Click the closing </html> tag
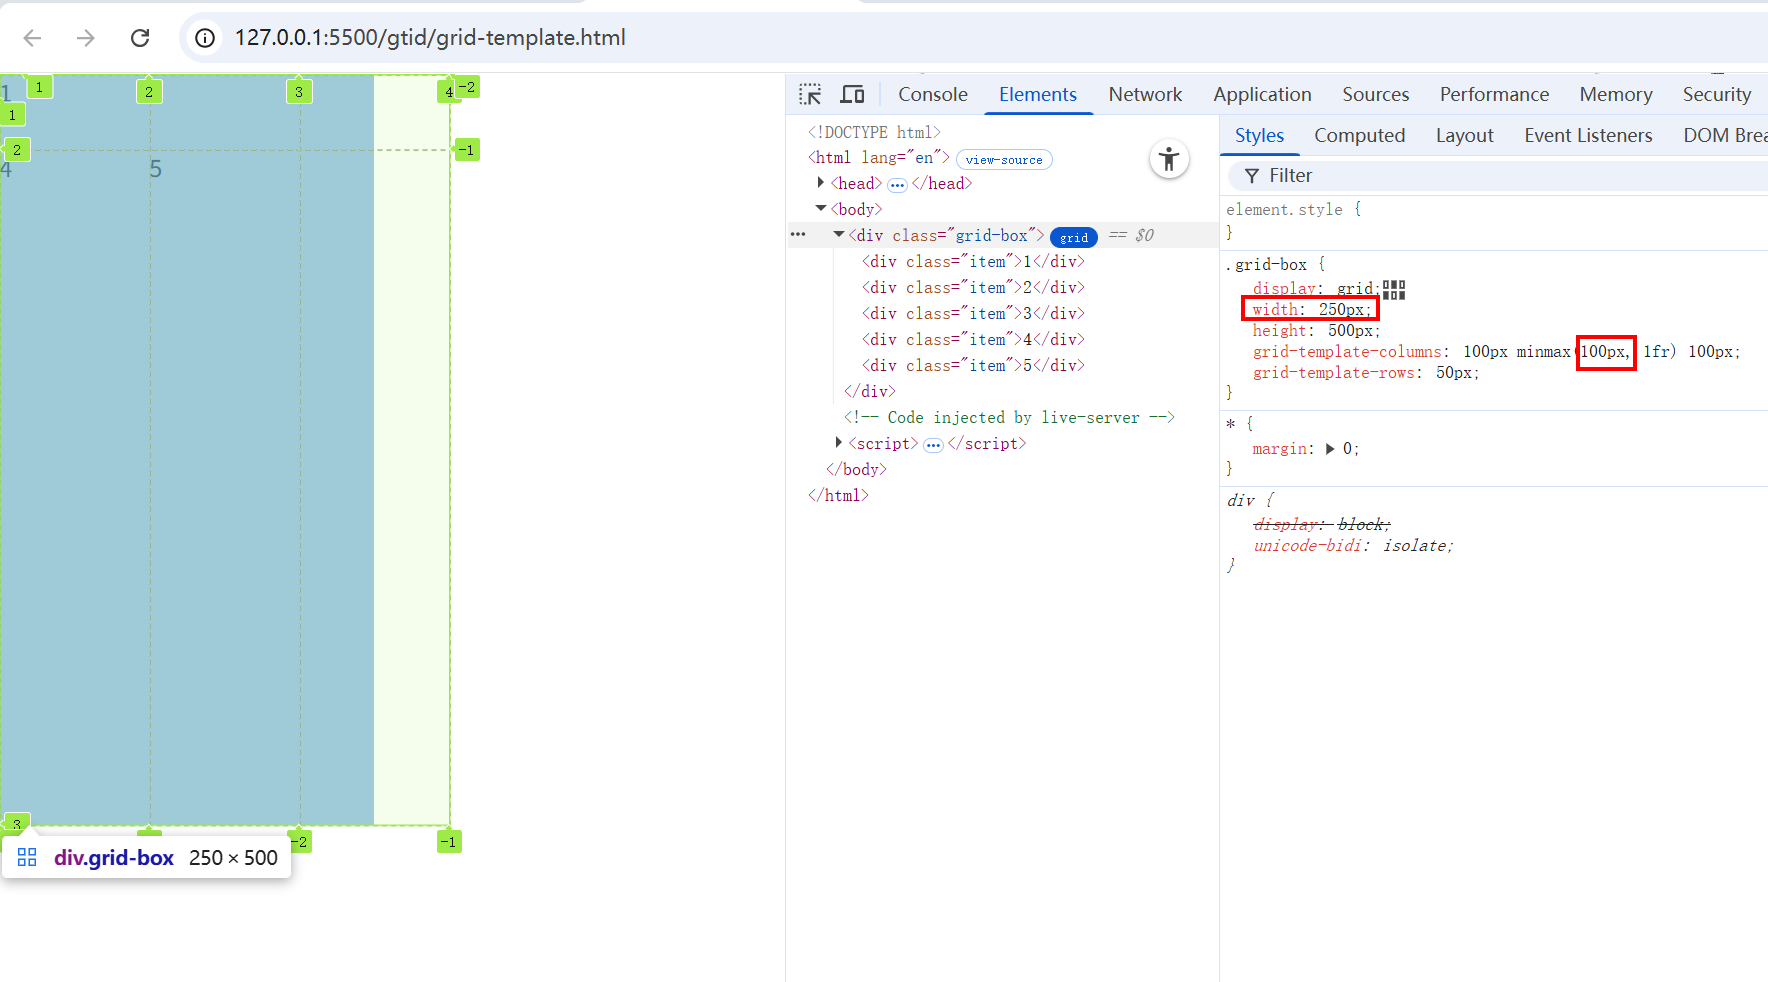 [x=838, y=495]
